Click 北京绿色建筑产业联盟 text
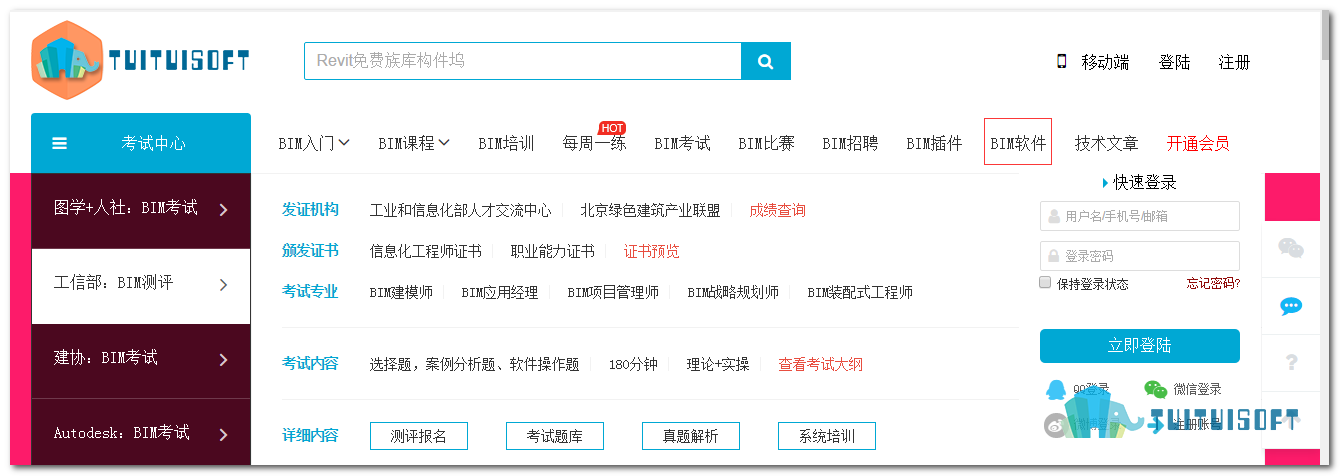 [x=650, y=211]
